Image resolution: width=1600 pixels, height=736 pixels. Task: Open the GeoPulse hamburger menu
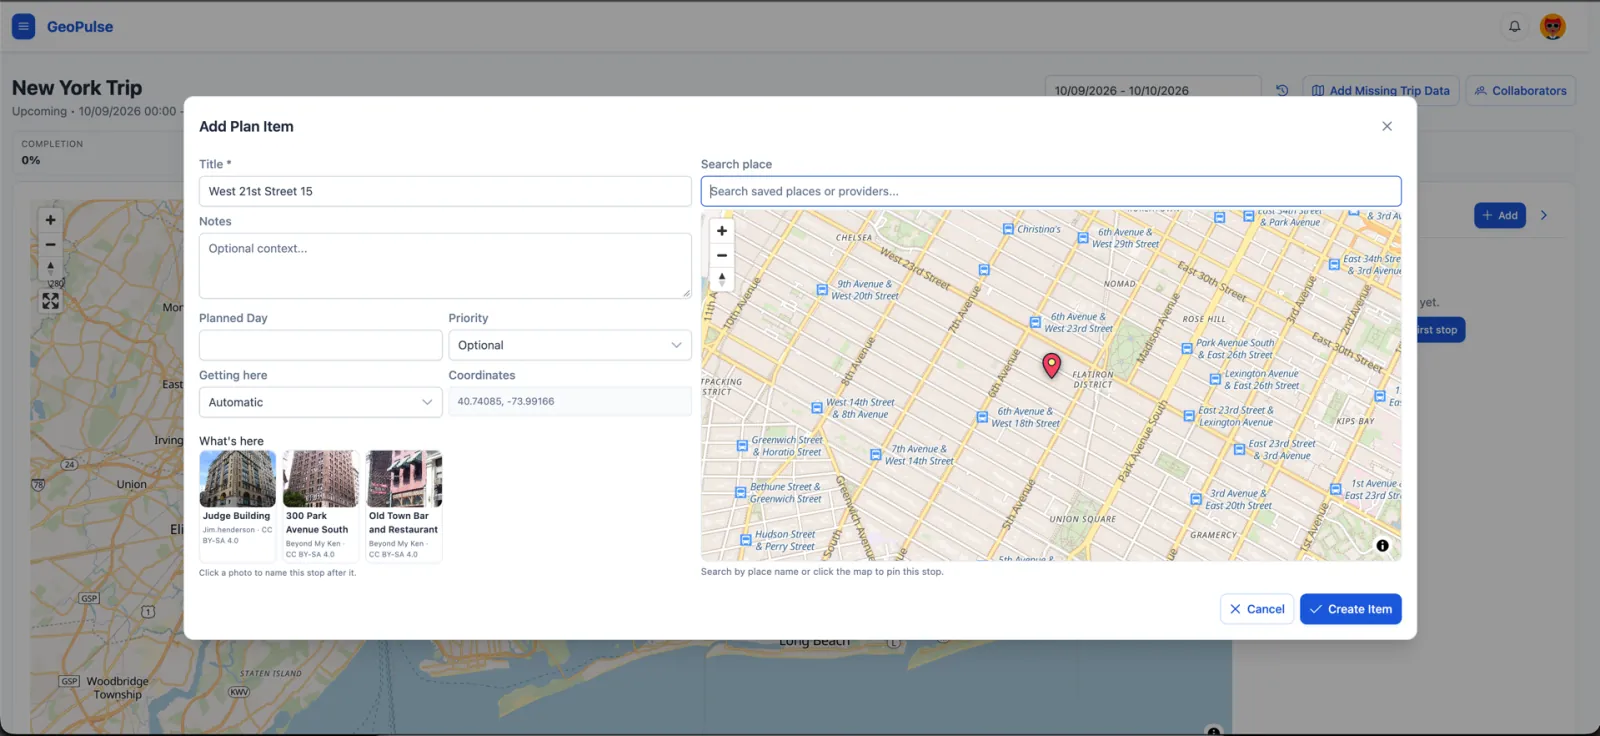(x=23, y=26)
